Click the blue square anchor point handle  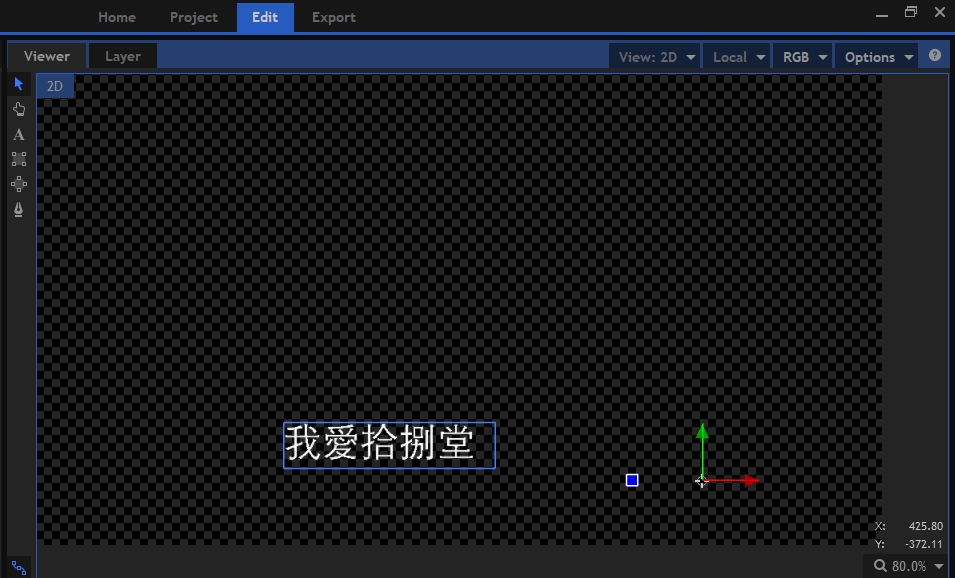coord(632,480)
